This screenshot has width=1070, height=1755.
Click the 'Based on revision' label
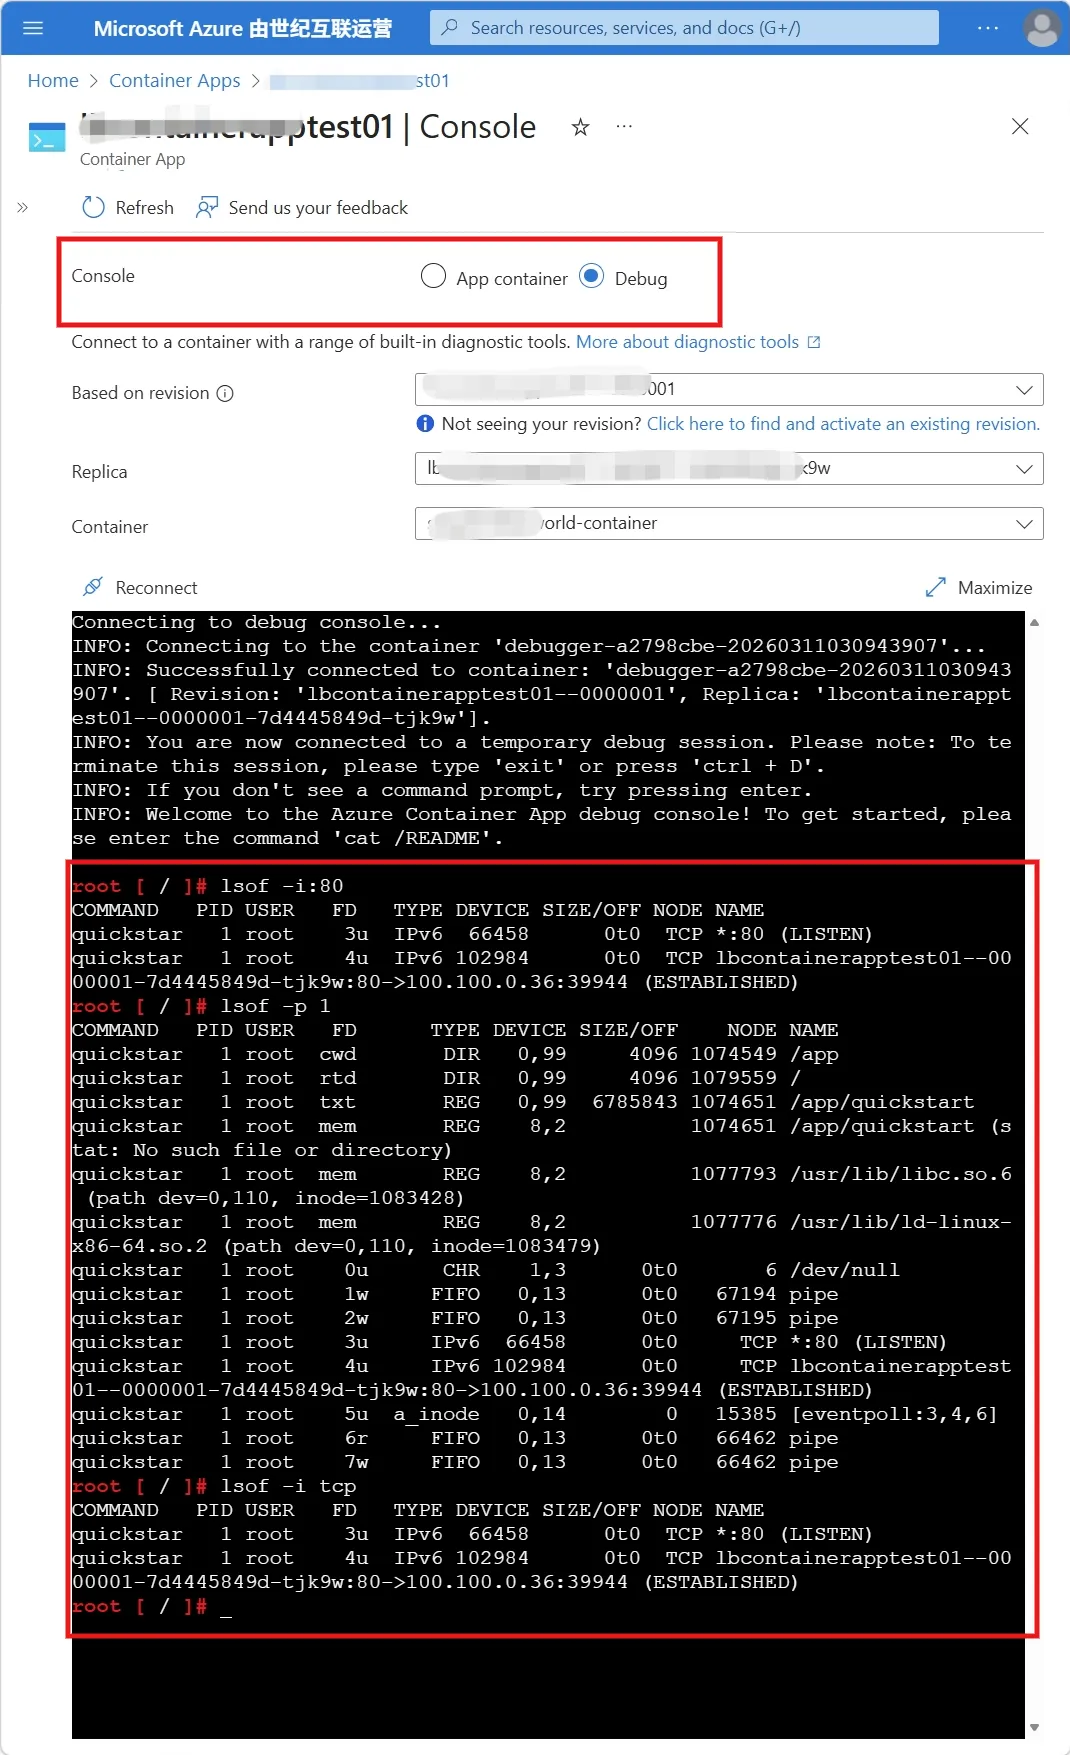tap(140, 393)
